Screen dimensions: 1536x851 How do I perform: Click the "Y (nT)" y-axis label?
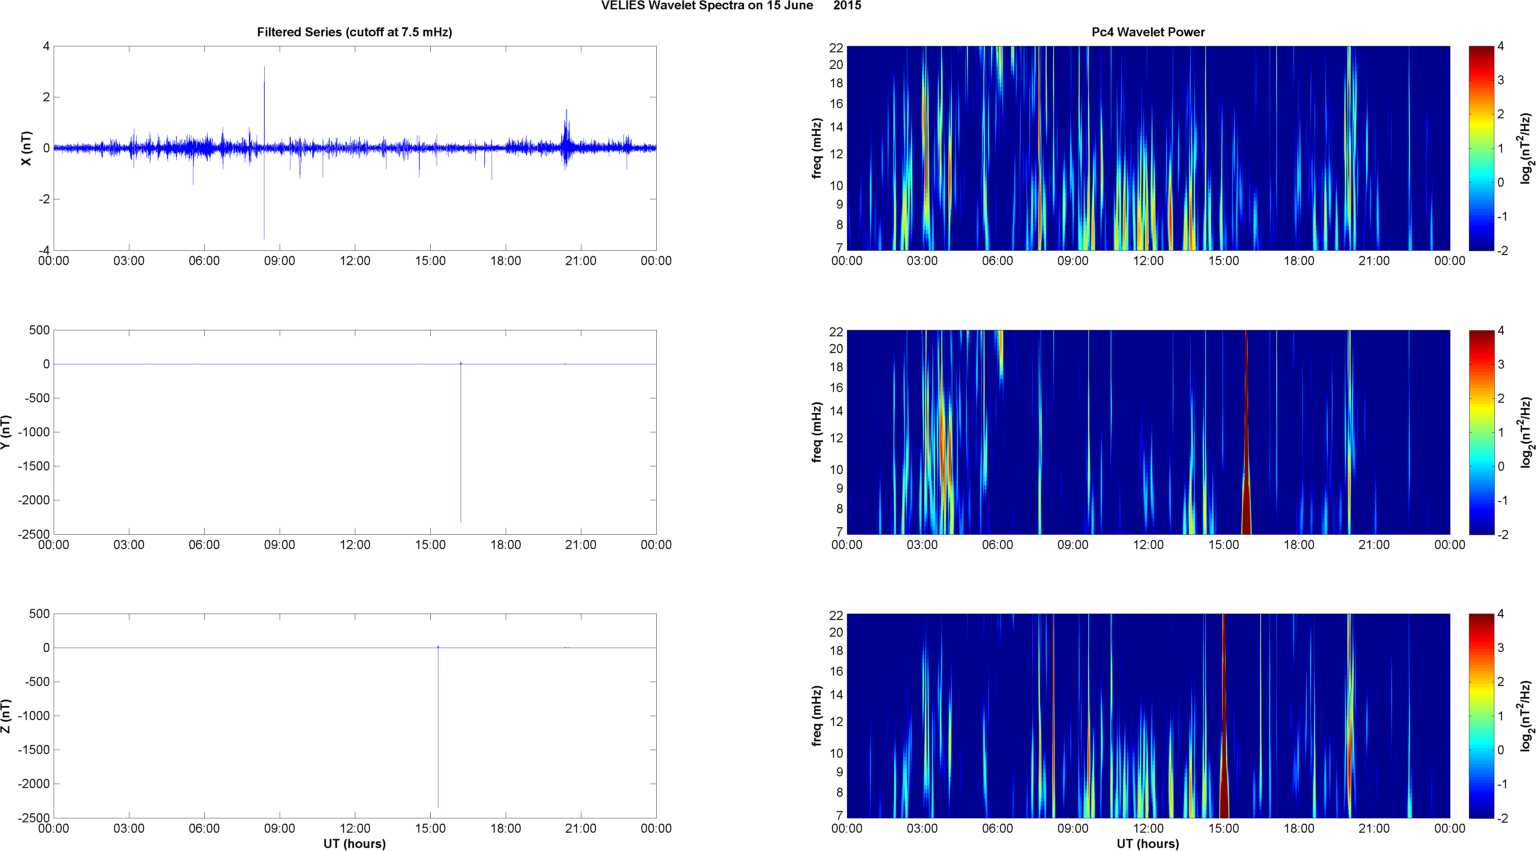6,432
